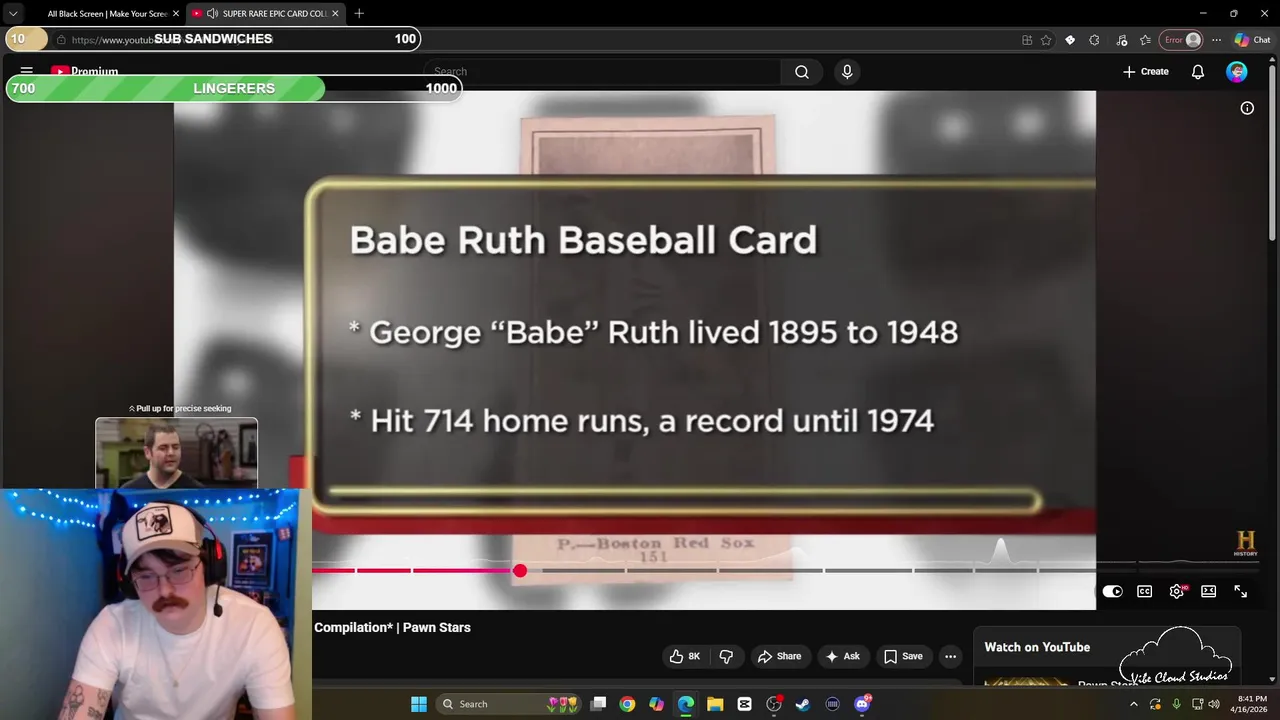Open YouTube notifications bell

(1198, 72)
